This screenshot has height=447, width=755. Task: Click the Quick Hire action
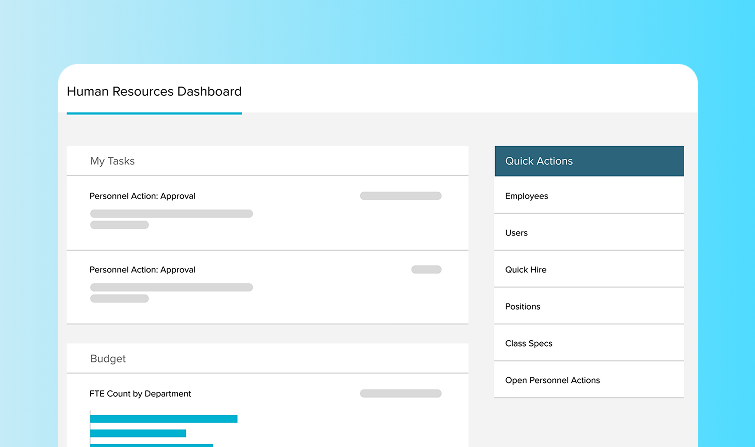[x=589, y=270]
